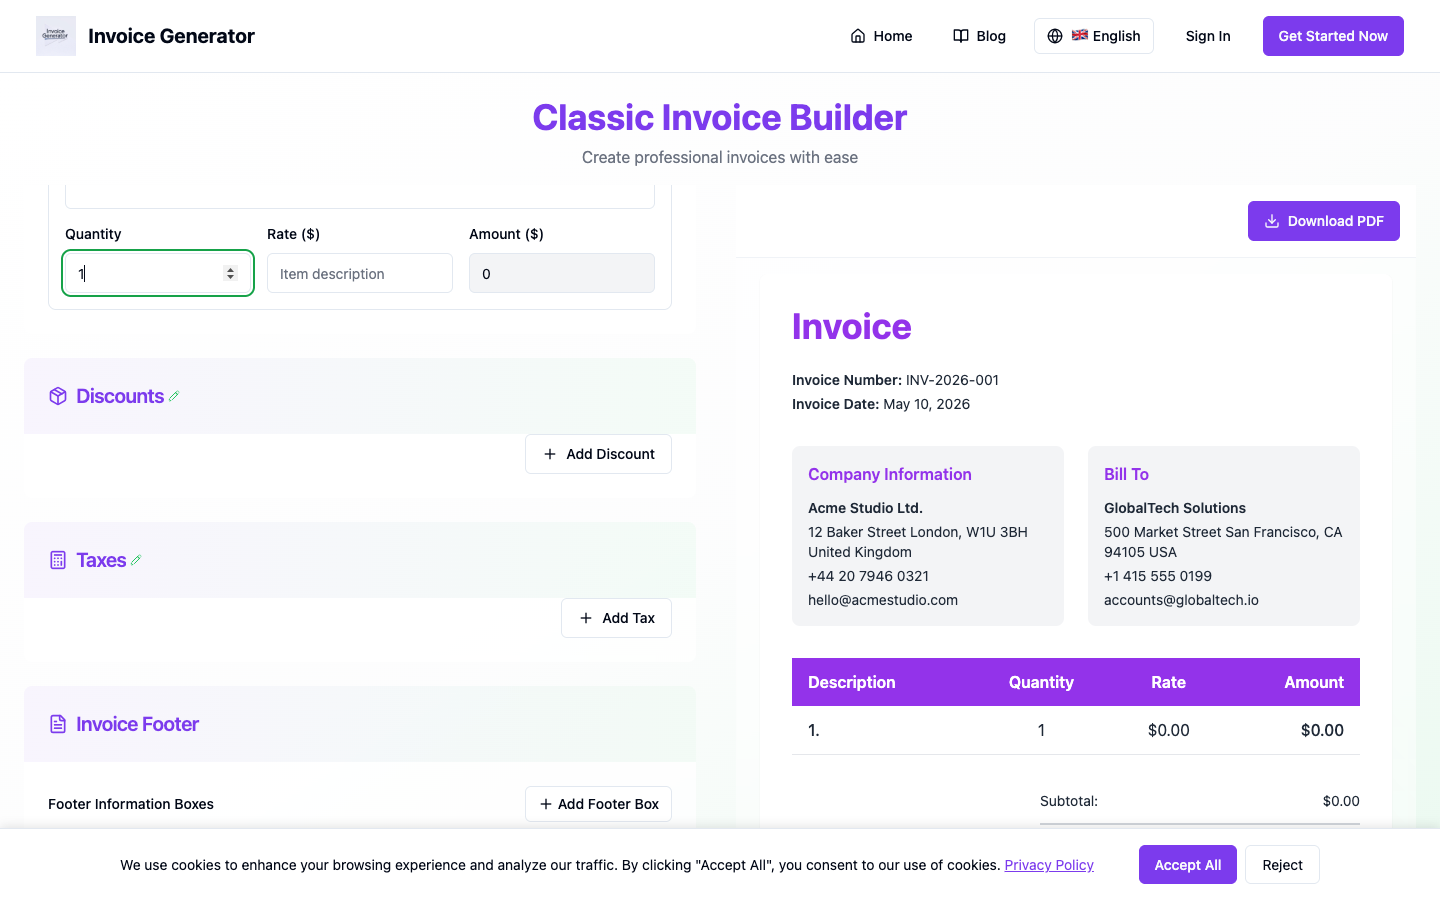Click the Quantity column header in preview
Screen dimensions: 1440x900
[1041, 682]
